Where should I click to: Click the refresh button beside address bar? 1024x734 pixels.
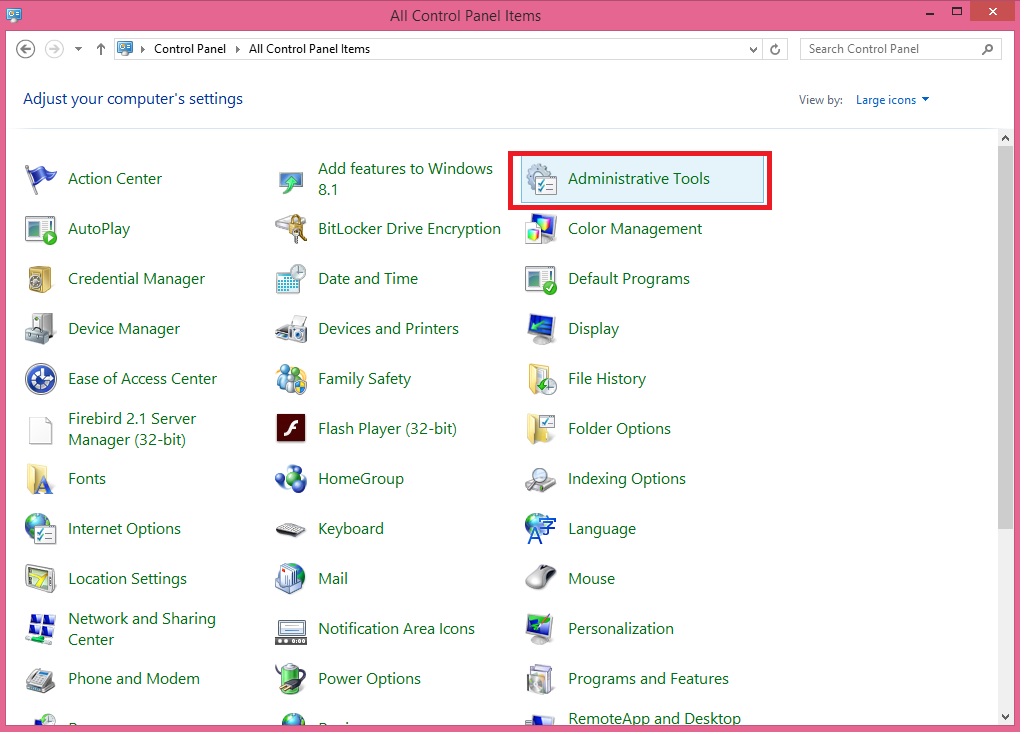pyautogui.click(x=776, y=49)
